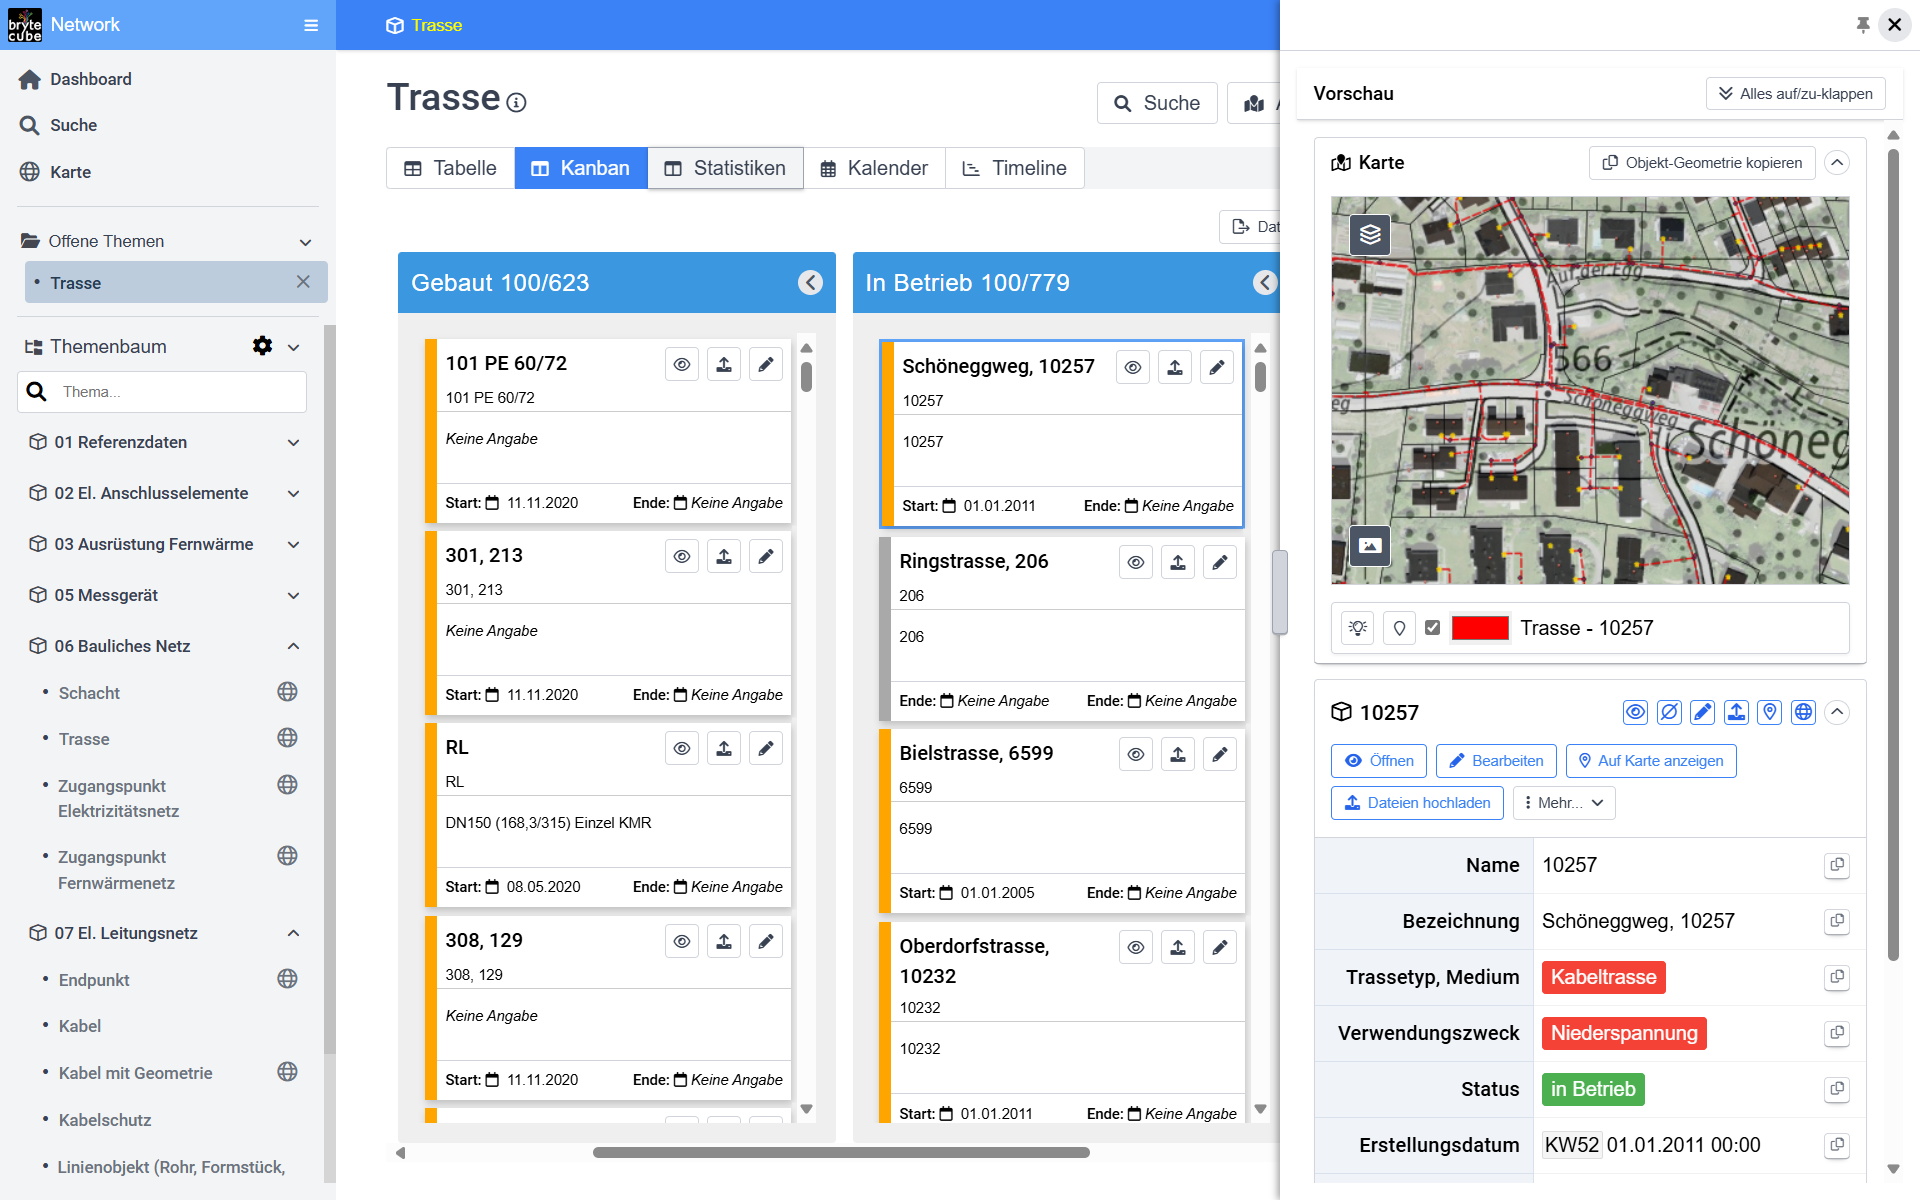Click eye icon on Bielstrasse, 6599 card

tap(1135, 754)
